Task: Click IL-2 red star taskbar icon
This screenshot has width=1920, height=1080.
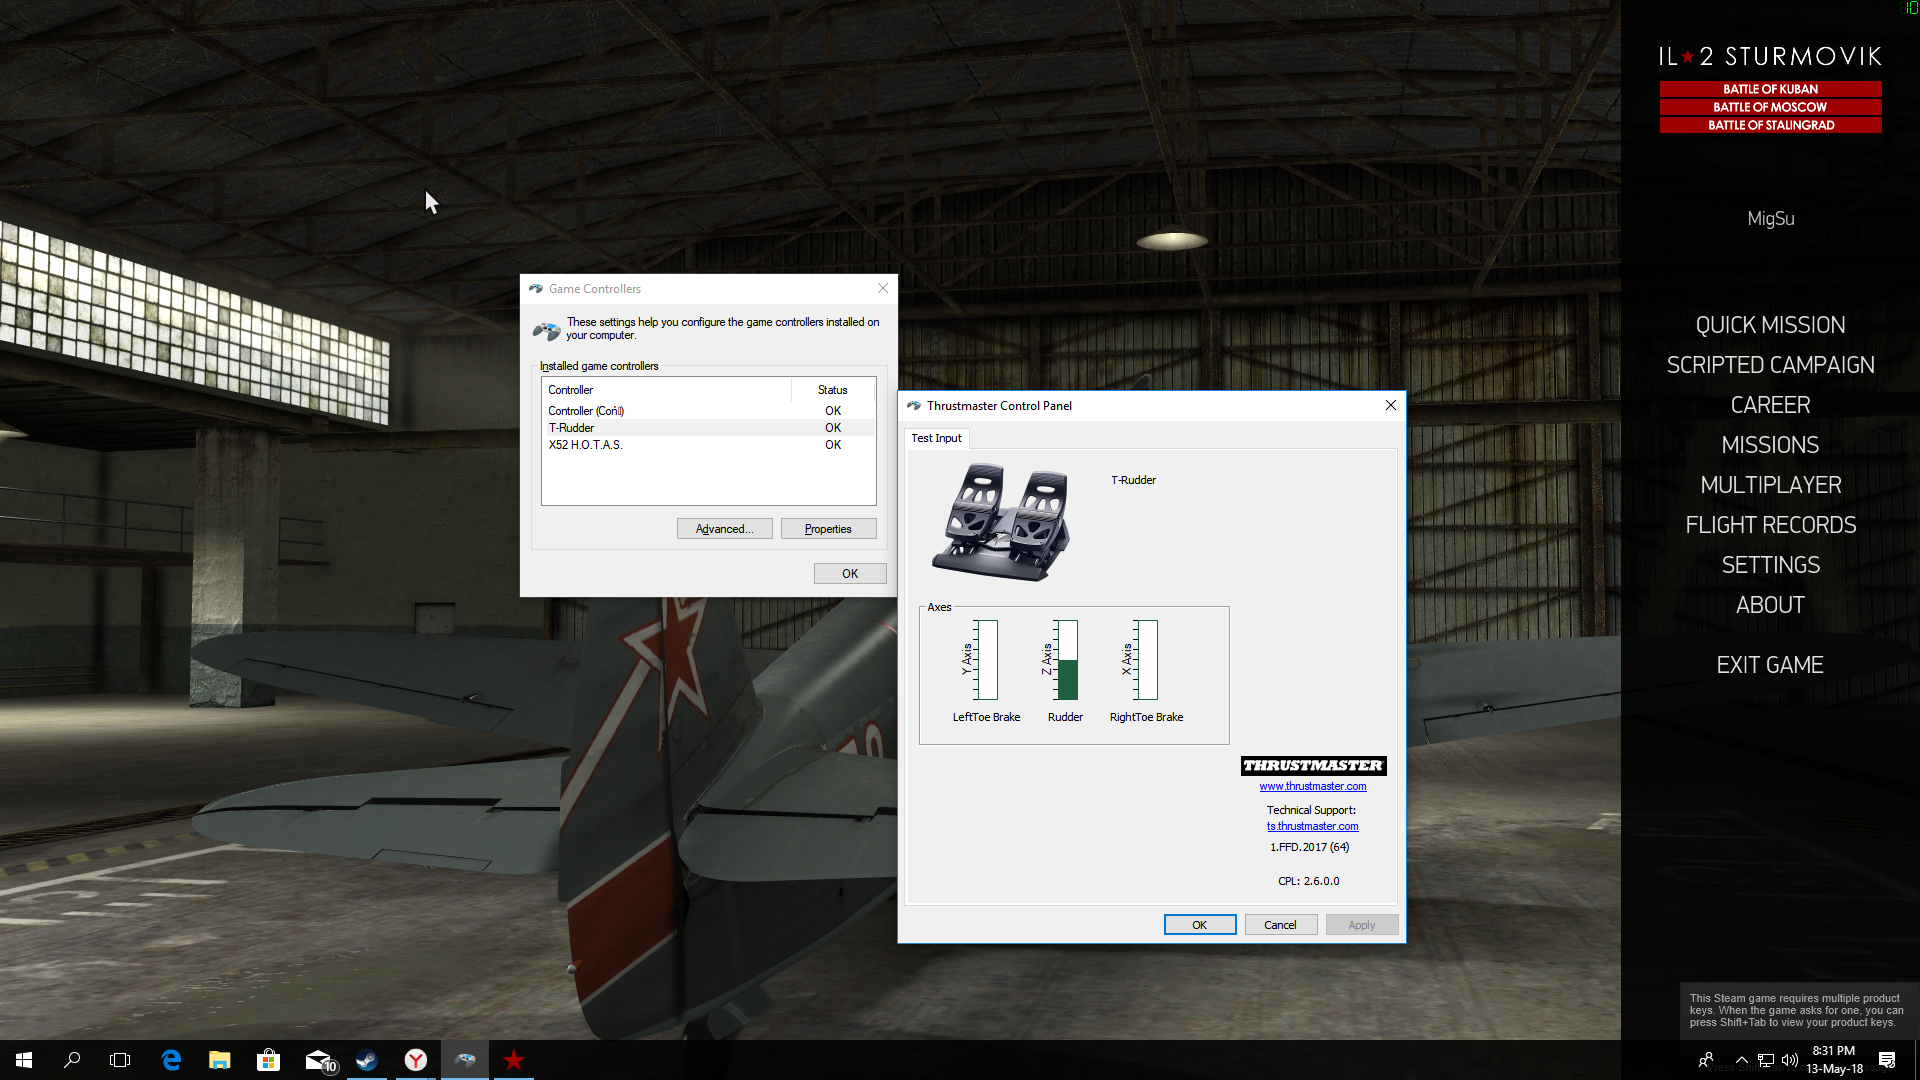Action: tap(514, 1060)
